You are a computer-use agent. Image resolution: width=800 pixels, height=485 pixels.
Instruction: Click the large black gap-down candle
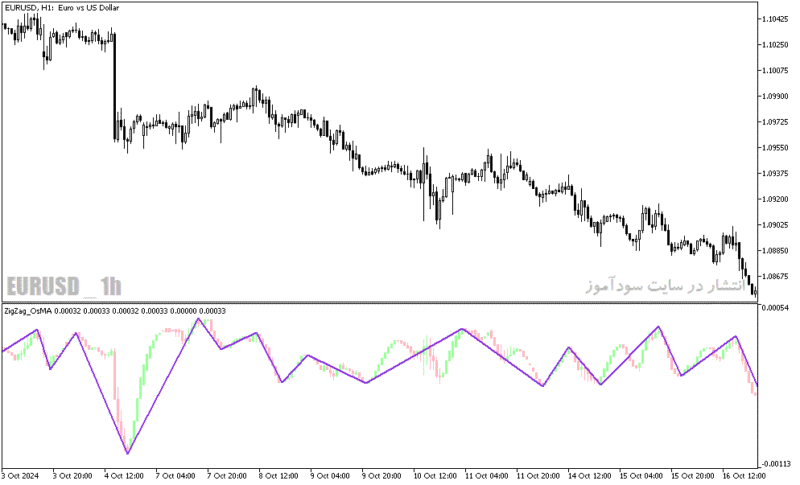coord(114,87)
